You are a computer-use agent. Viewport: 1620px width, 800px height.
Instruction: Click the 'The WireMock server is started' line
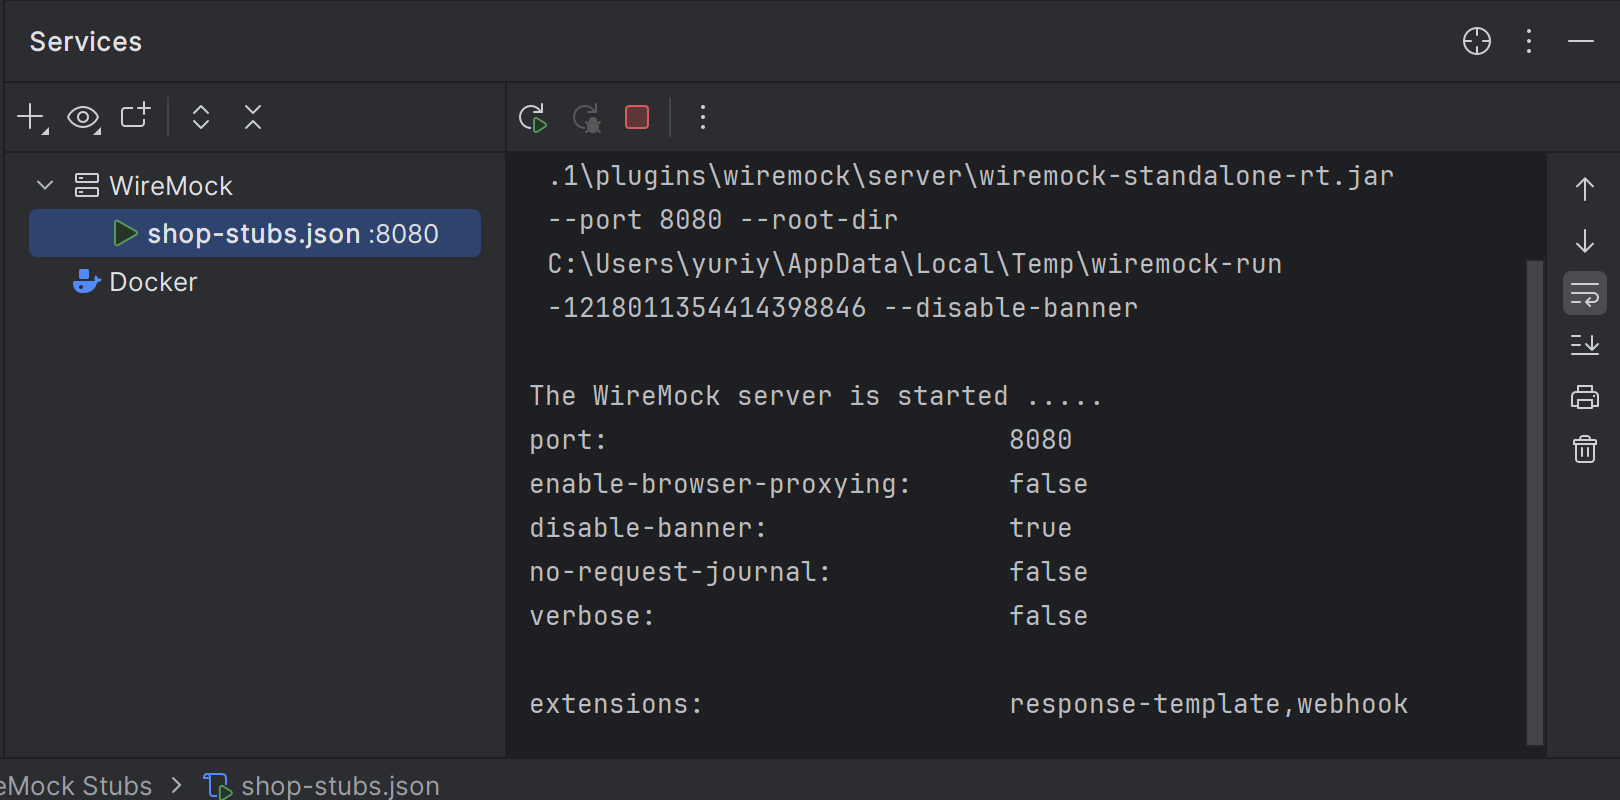tap(815, 396)
